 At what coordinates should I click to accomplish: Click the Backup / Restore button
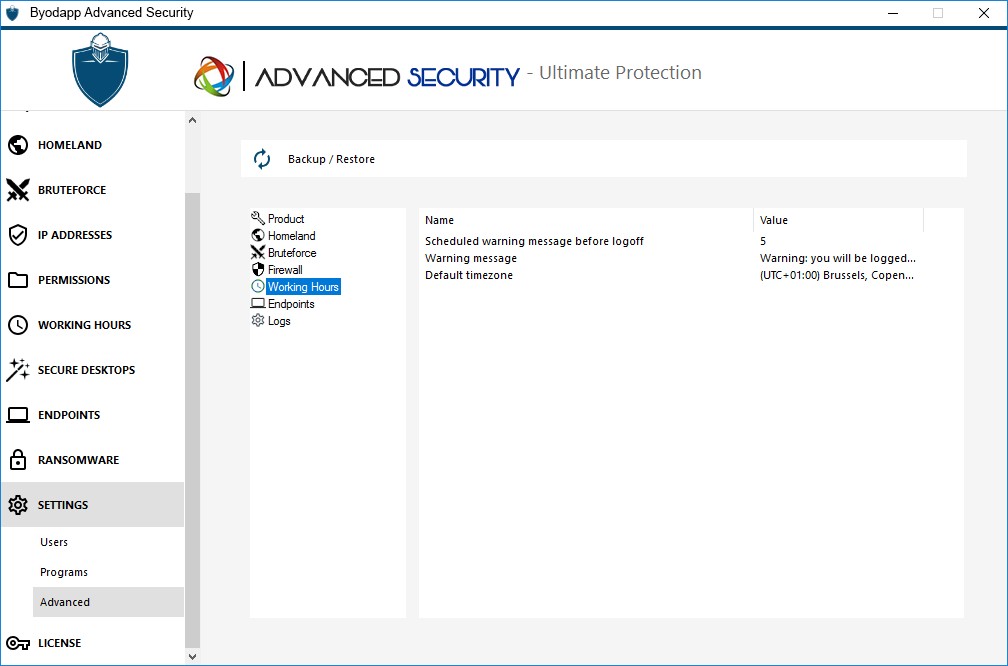point(331,159)
